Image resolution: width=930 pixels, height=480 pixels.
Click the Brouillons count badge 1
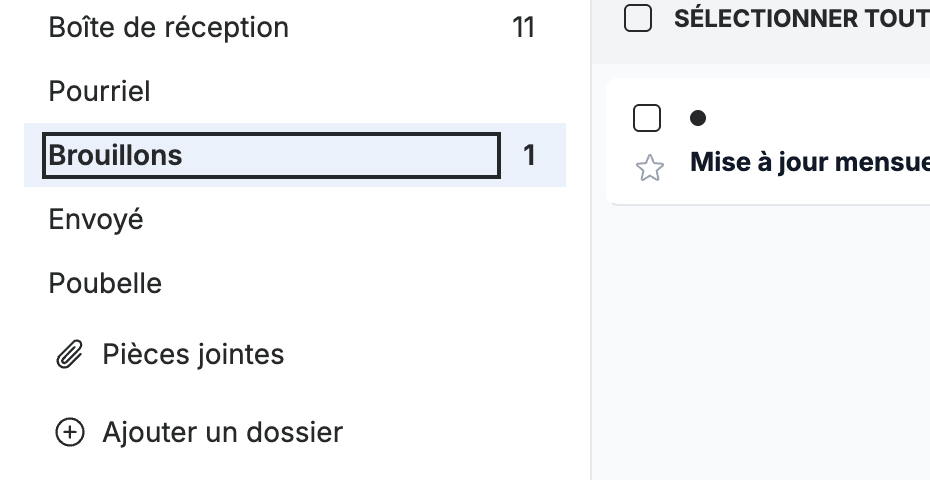coord(529,155)
